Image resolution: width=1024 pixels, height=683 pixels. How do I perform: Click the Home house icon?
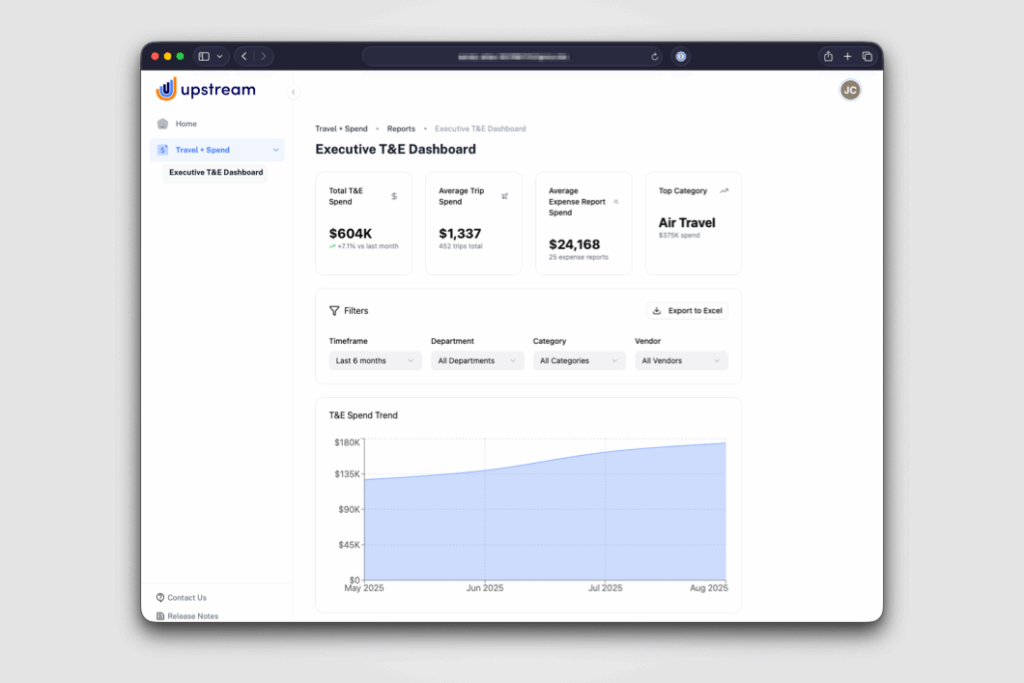pos(163,123)
